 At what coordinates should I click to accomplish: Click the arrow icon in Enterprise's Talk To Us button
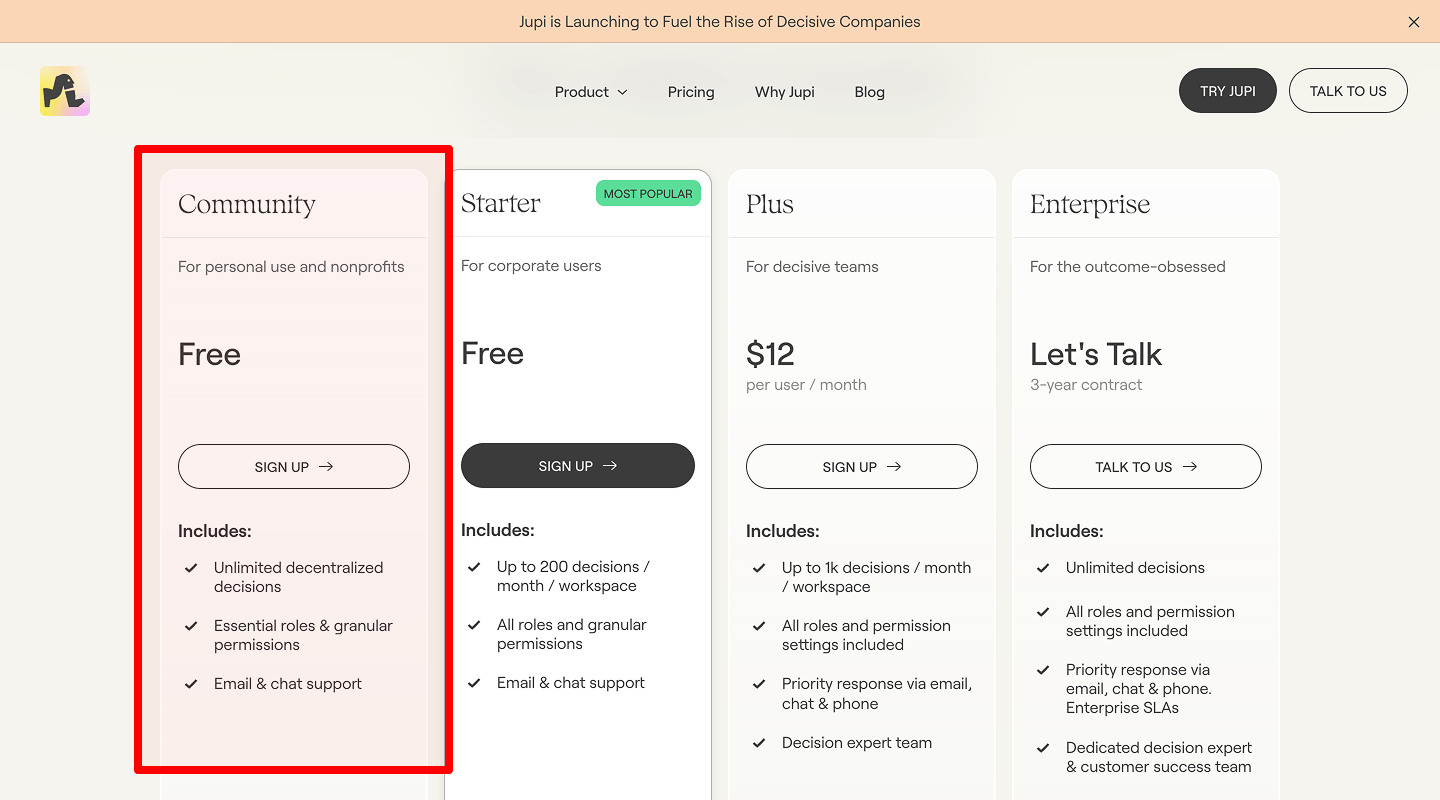pos(1189,466)
